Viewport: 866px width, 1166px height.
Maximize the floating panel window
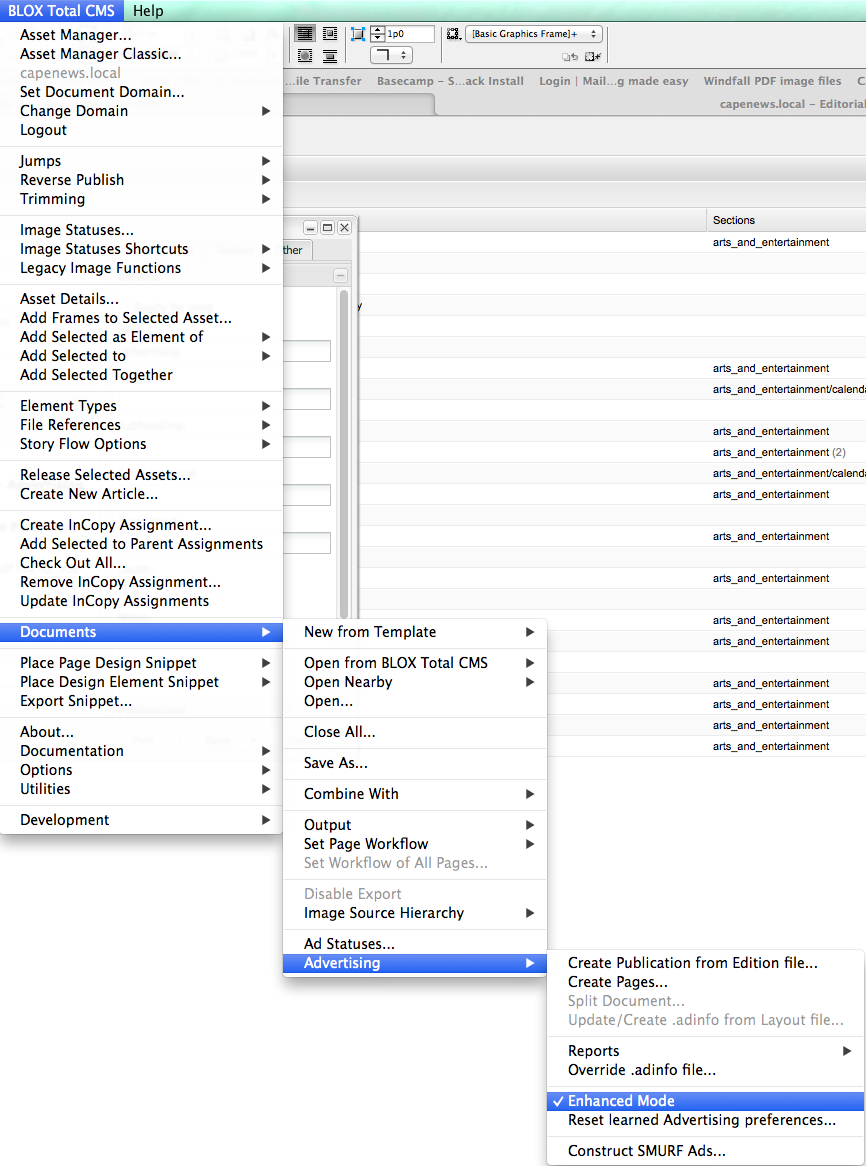coord(328,228)
